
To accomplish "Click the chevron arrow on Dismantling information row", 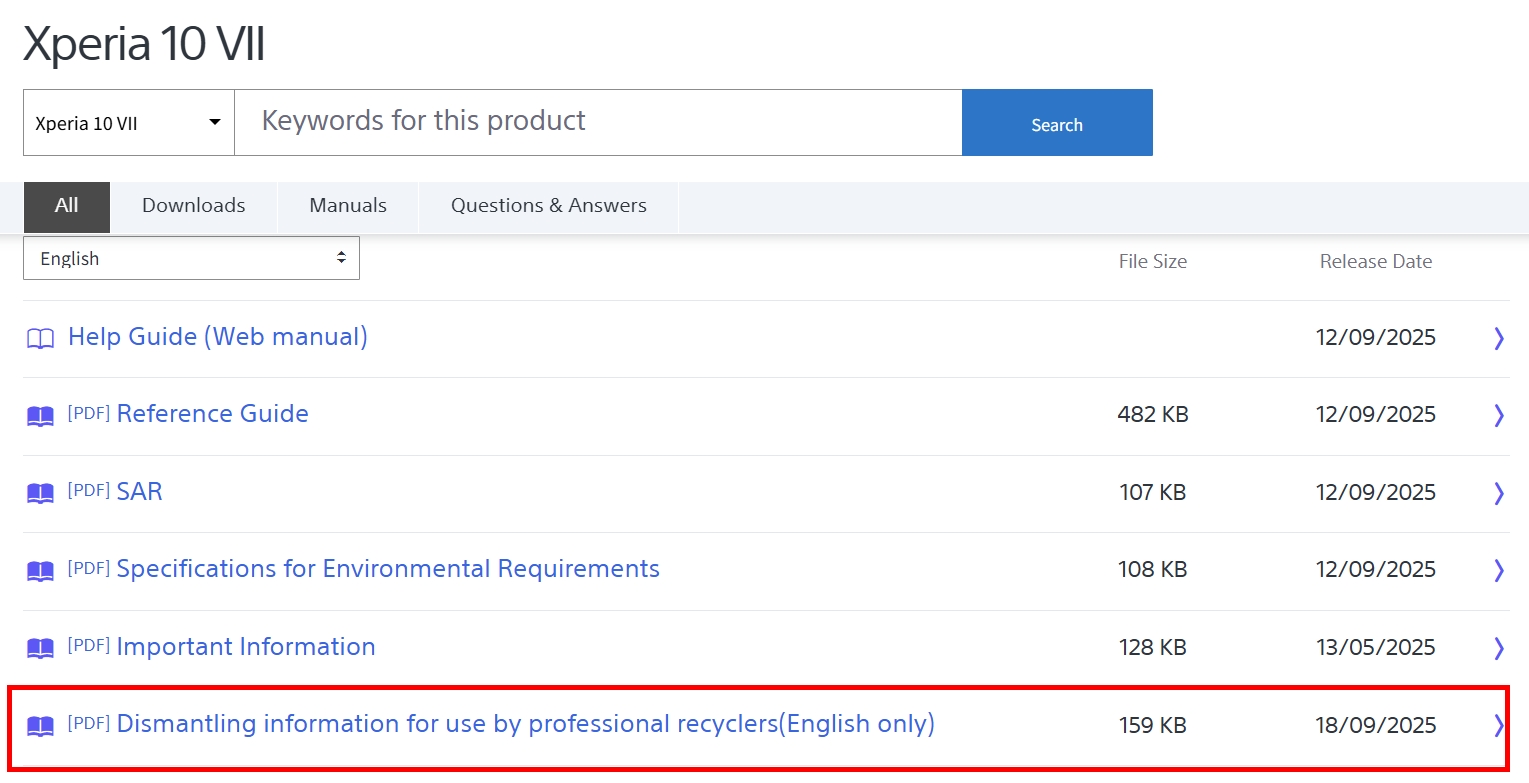I will 1498,725.
